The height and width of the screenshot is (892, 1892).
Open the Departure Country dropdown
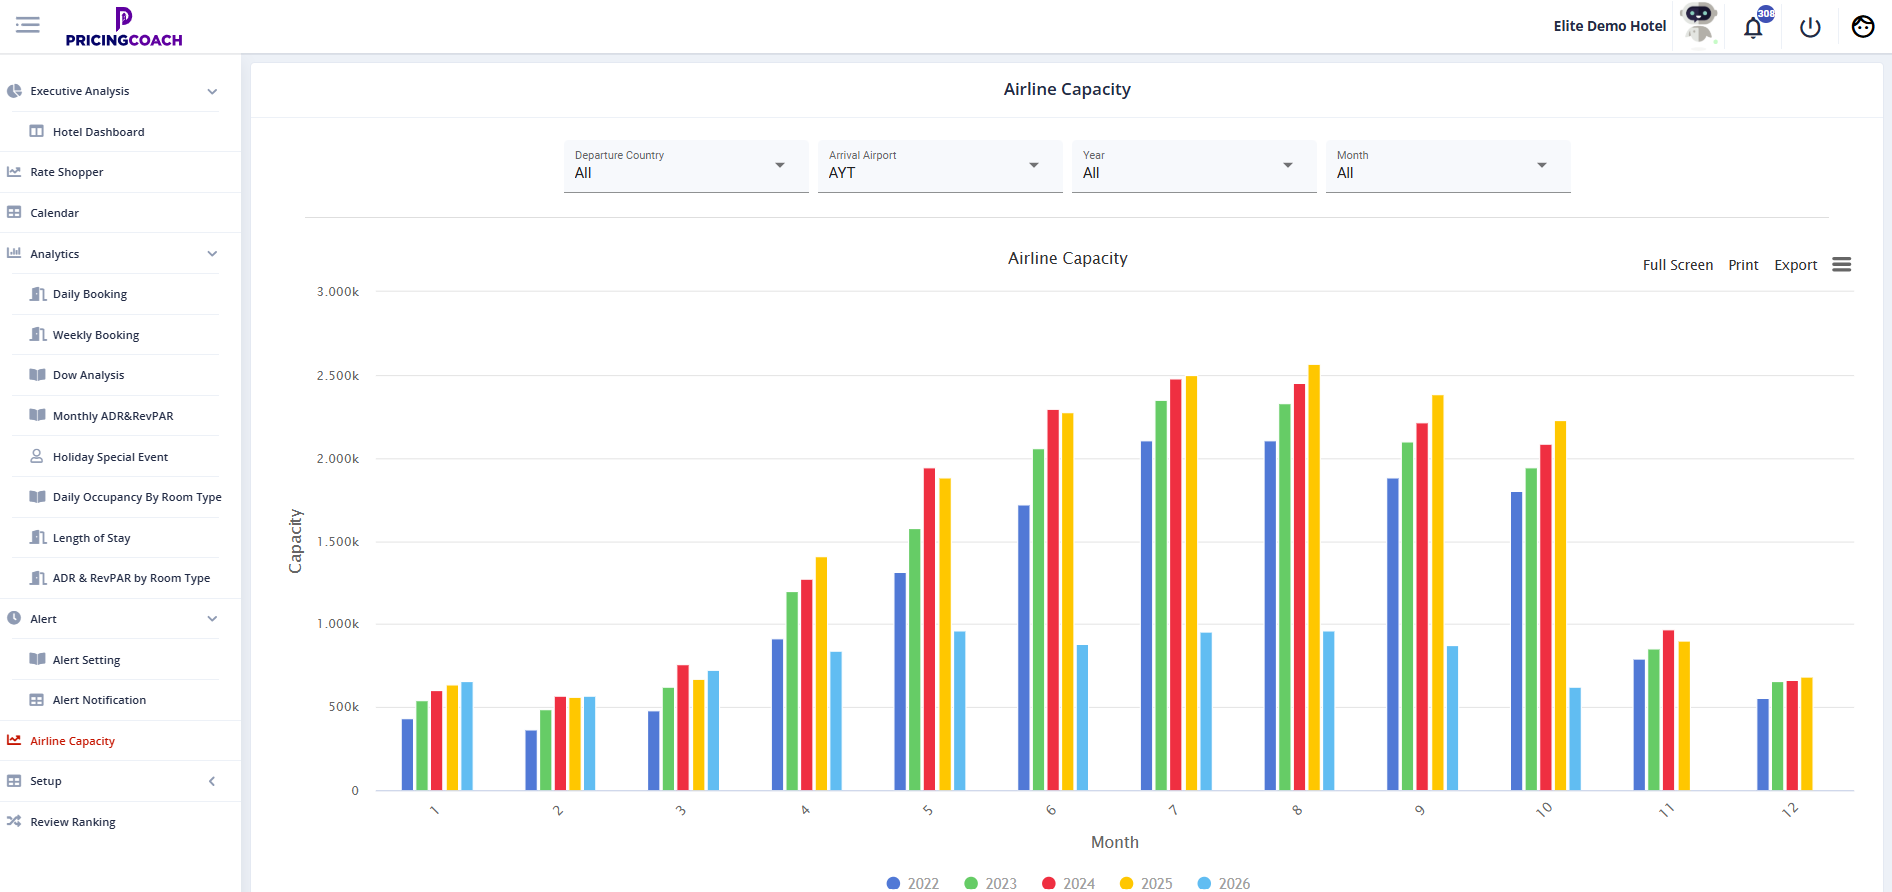[x=685, y=166]
